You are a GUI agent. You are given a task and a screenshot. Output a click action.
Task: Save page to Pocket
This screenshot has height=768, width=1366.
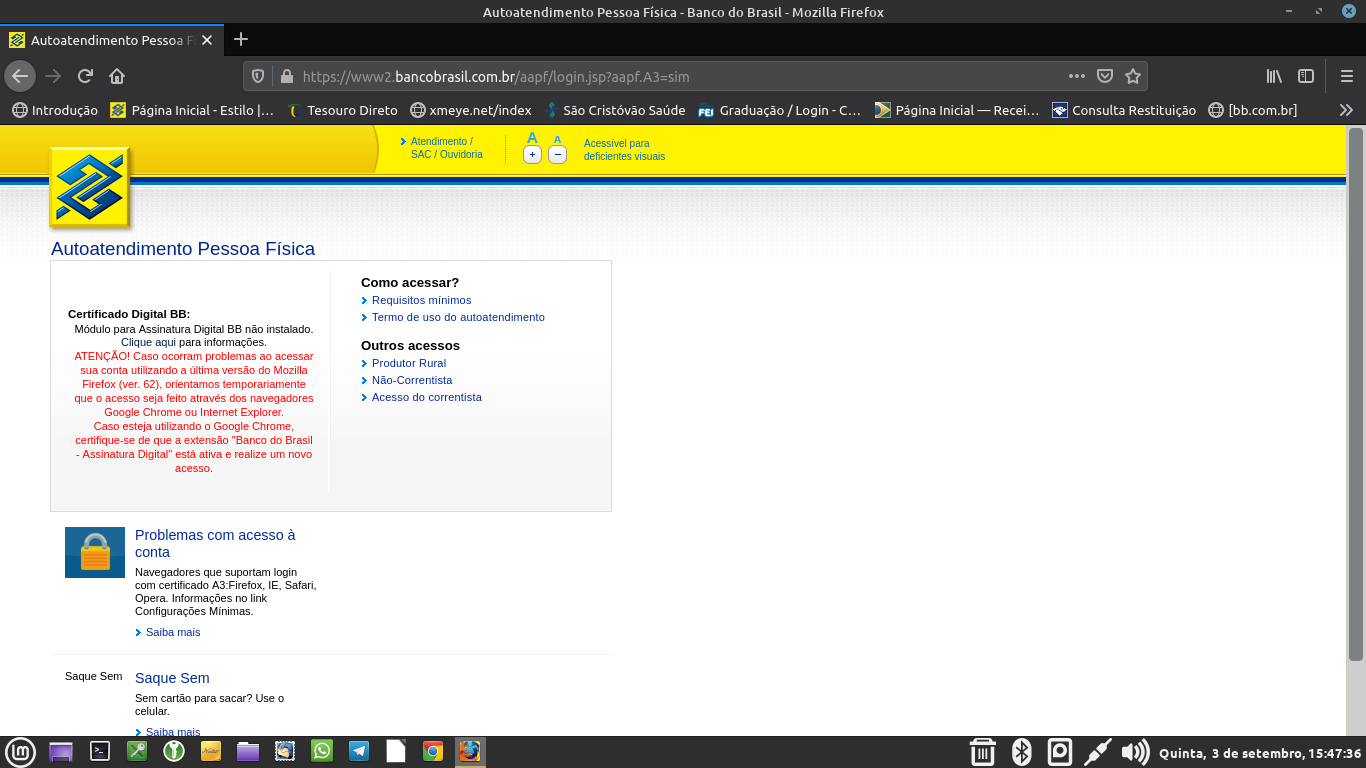click(1105, 76)
